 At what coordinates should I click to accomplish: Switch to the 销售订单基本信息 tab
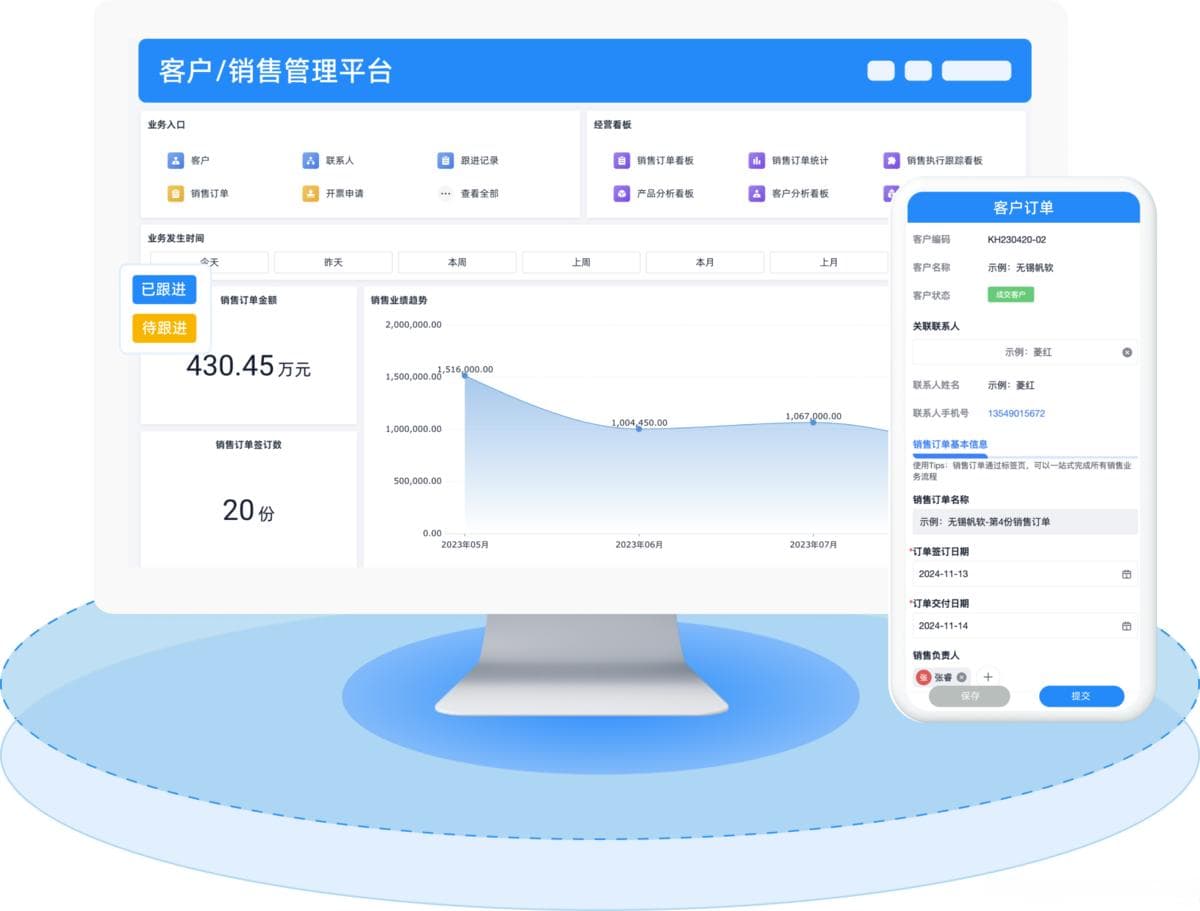(950, 444)
